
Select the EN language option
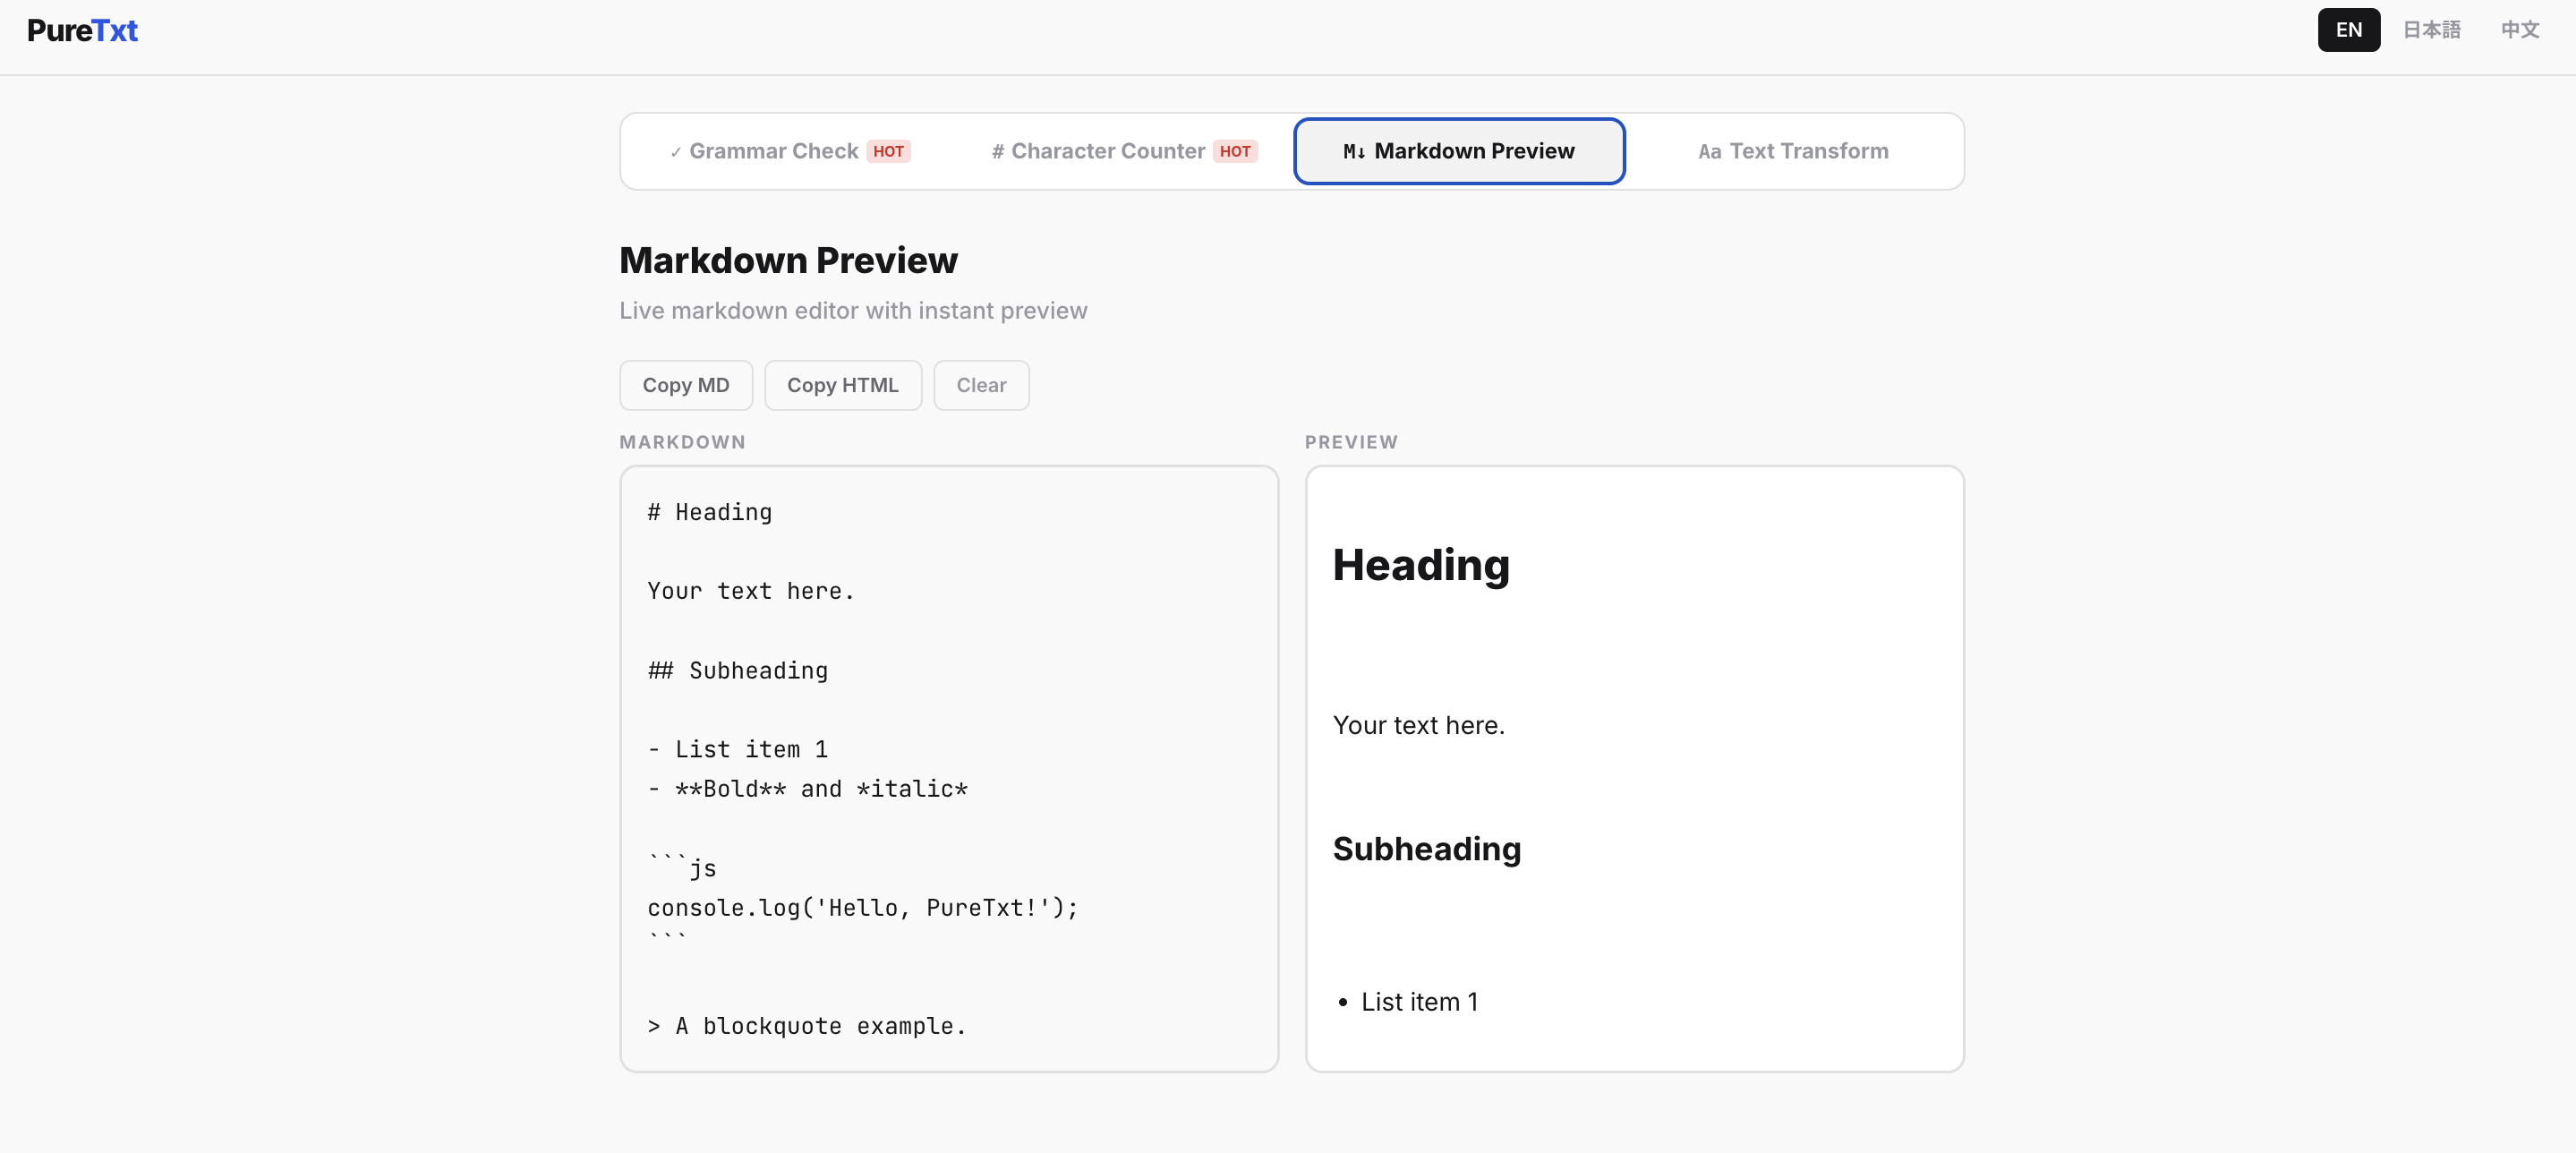pos(2348,30)
